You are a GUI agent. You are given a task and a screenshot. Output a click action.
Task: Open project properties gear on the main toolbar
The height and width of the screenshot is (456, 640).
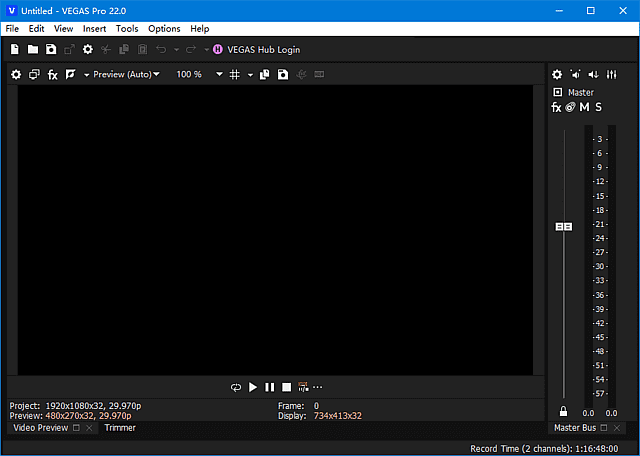click(x=88, y=50)
